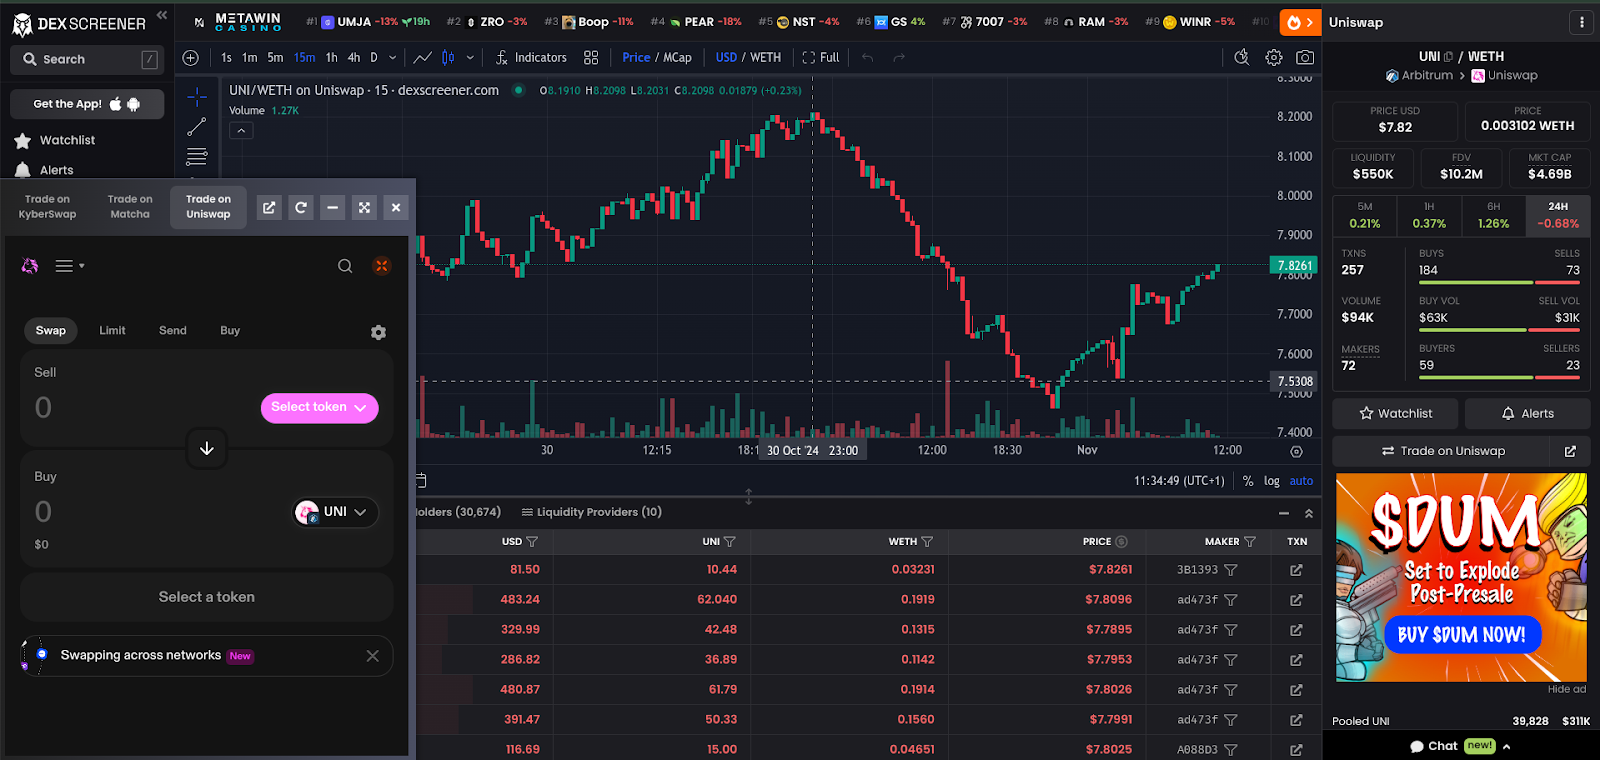Open chart settings gear icon
Screen dimensions: 1600x760
tap(1274, 58)
